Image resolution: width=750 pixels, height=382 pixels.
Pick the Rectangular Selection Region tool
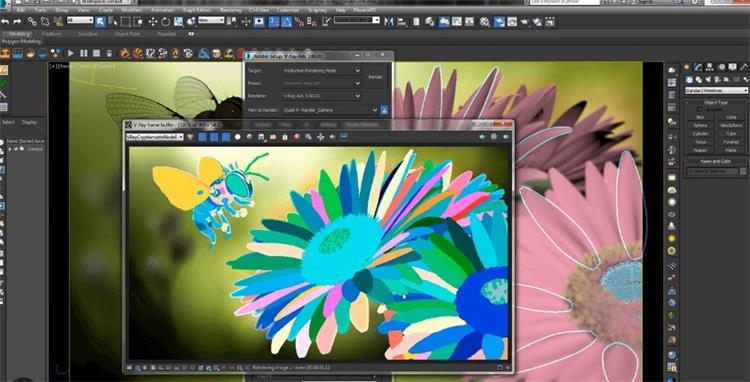point(125,22)
